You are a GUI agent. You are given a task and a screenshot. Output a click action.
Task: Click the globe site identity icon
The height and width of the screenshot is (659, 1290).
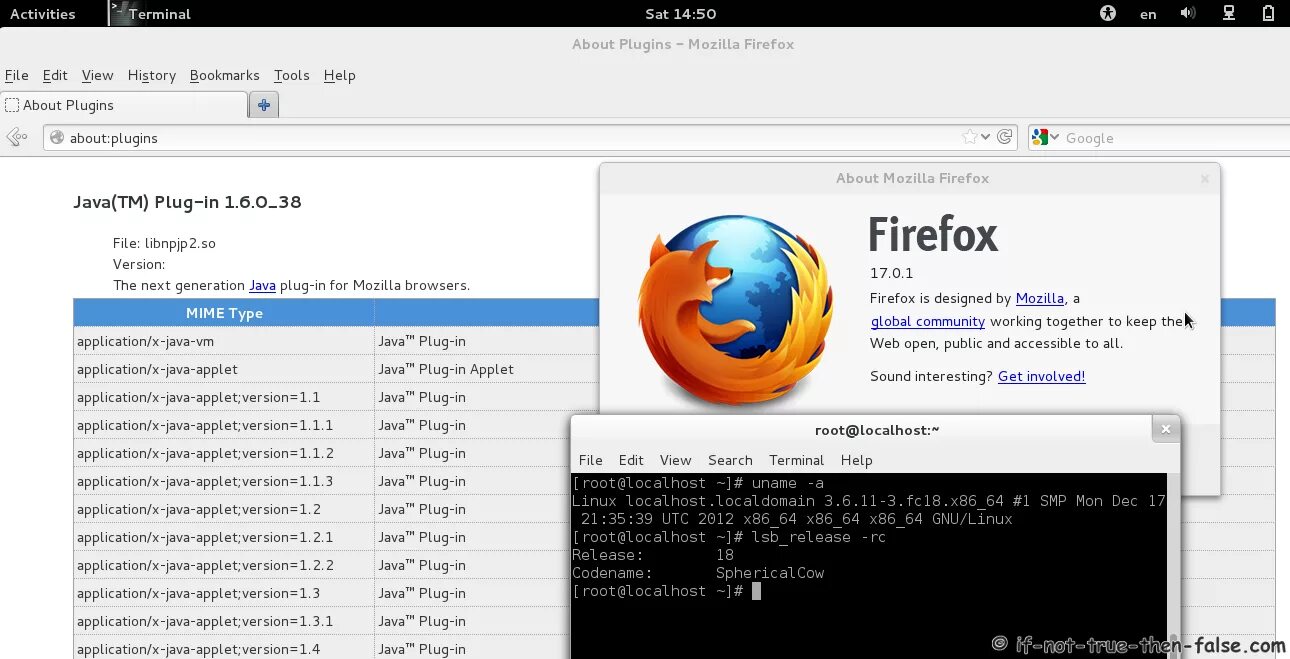57,138
